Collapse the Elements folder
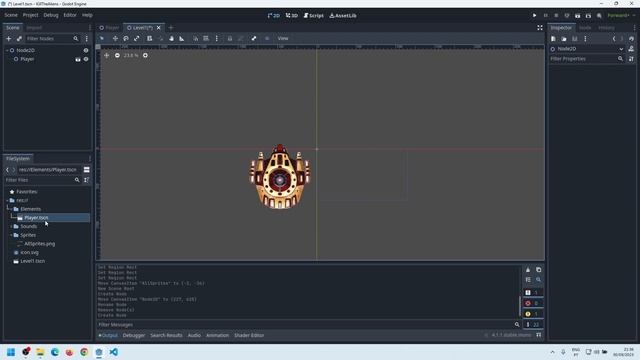The image size is (640, 360). point(11,209)
